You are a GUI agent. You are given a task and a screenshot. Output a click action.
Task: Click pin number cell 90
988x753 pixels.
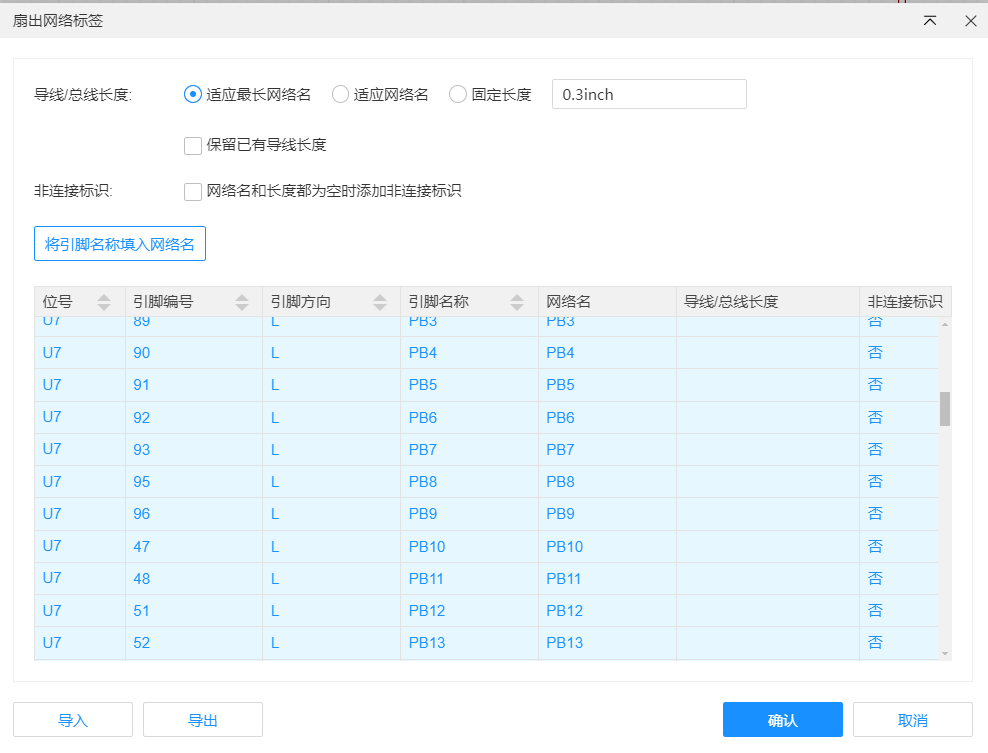point(194,353)
